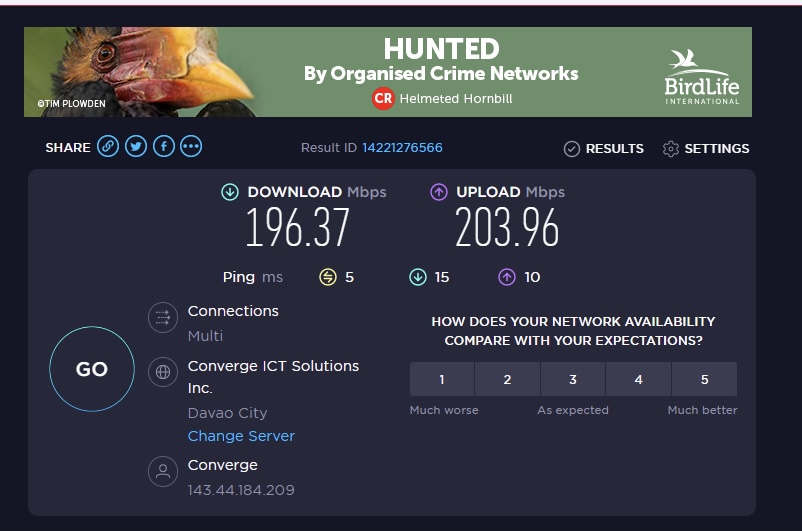Open more share options ellipsis icon

[x=191, y=147]
